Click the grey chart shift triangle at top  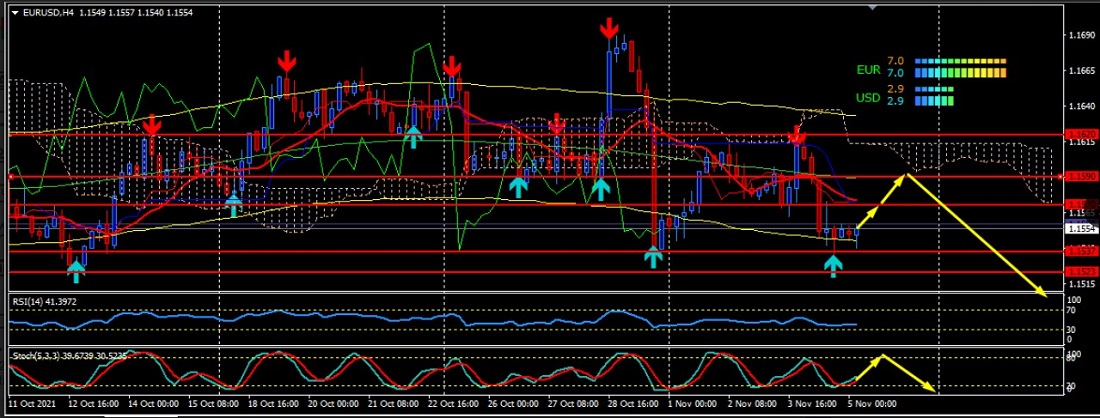873,7
